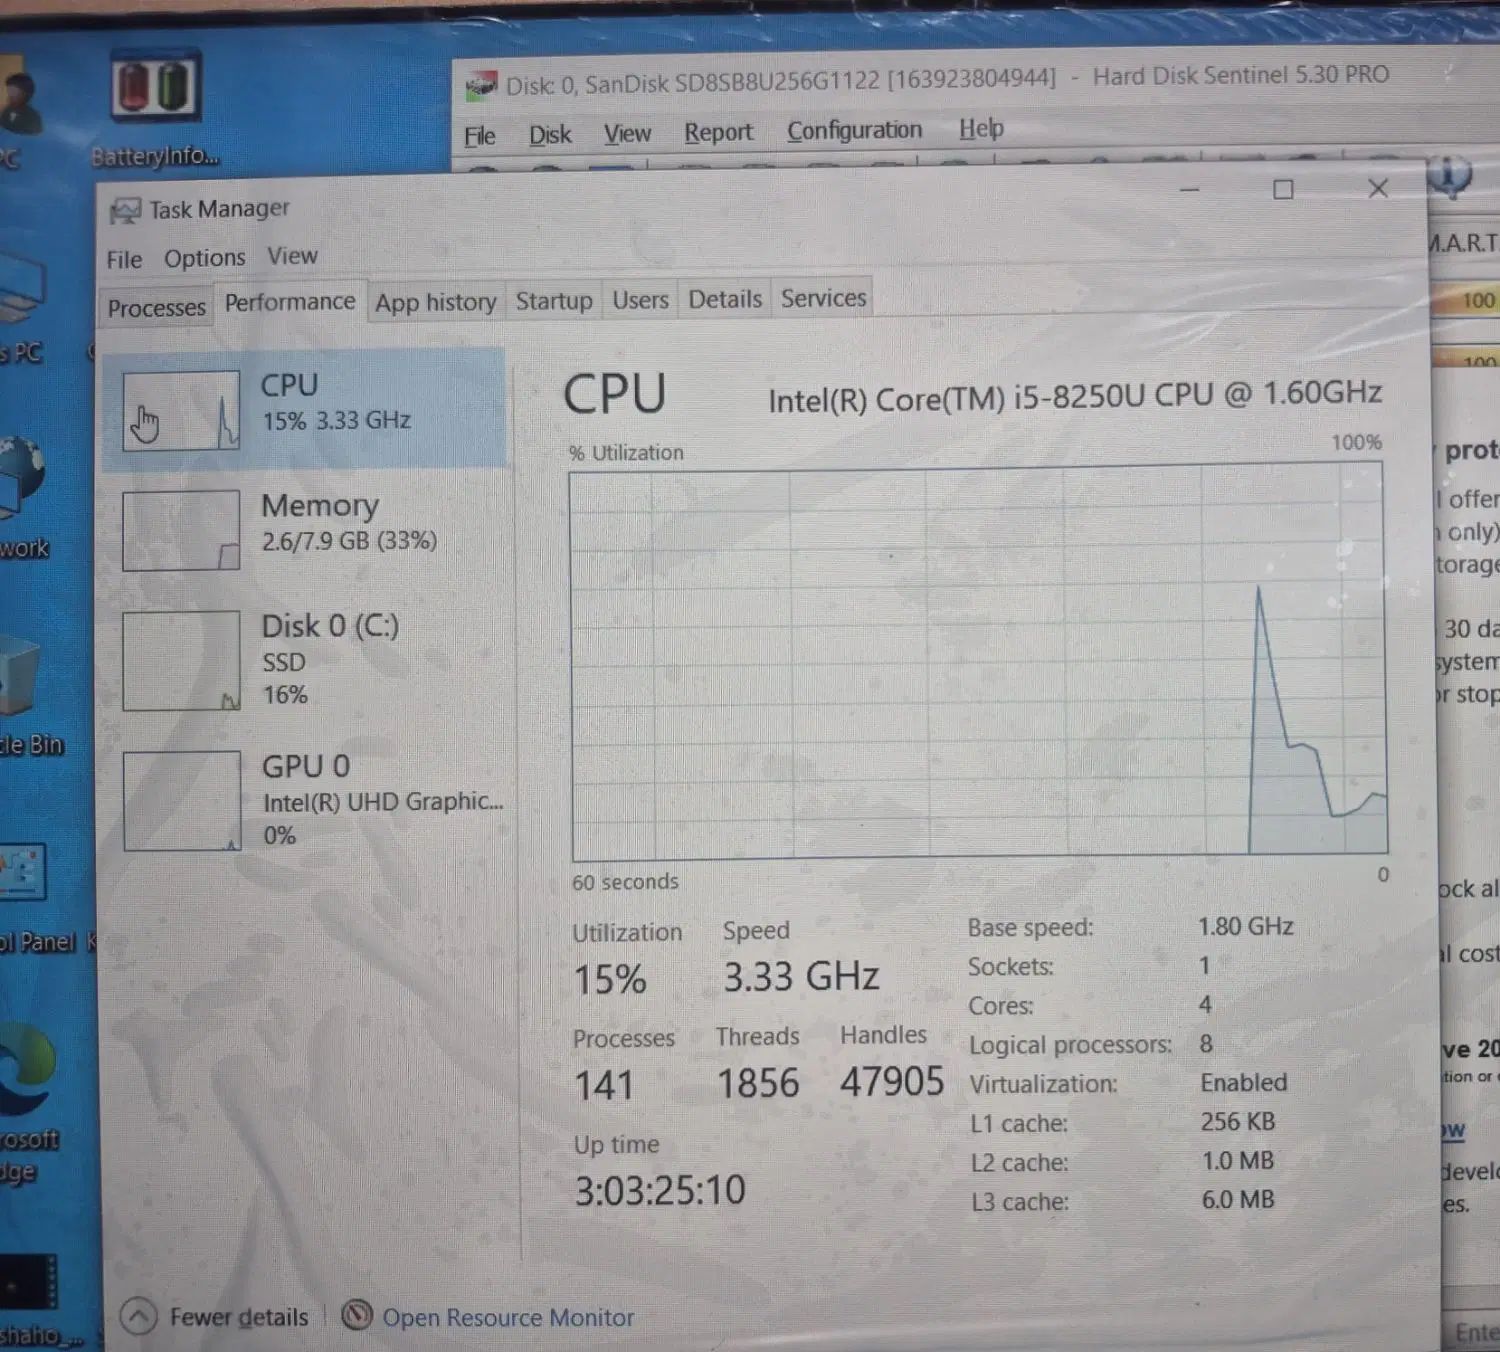Open Disk menu in Hard Disk Sentinel
1500x1352 pixels.
coord(550,134)
